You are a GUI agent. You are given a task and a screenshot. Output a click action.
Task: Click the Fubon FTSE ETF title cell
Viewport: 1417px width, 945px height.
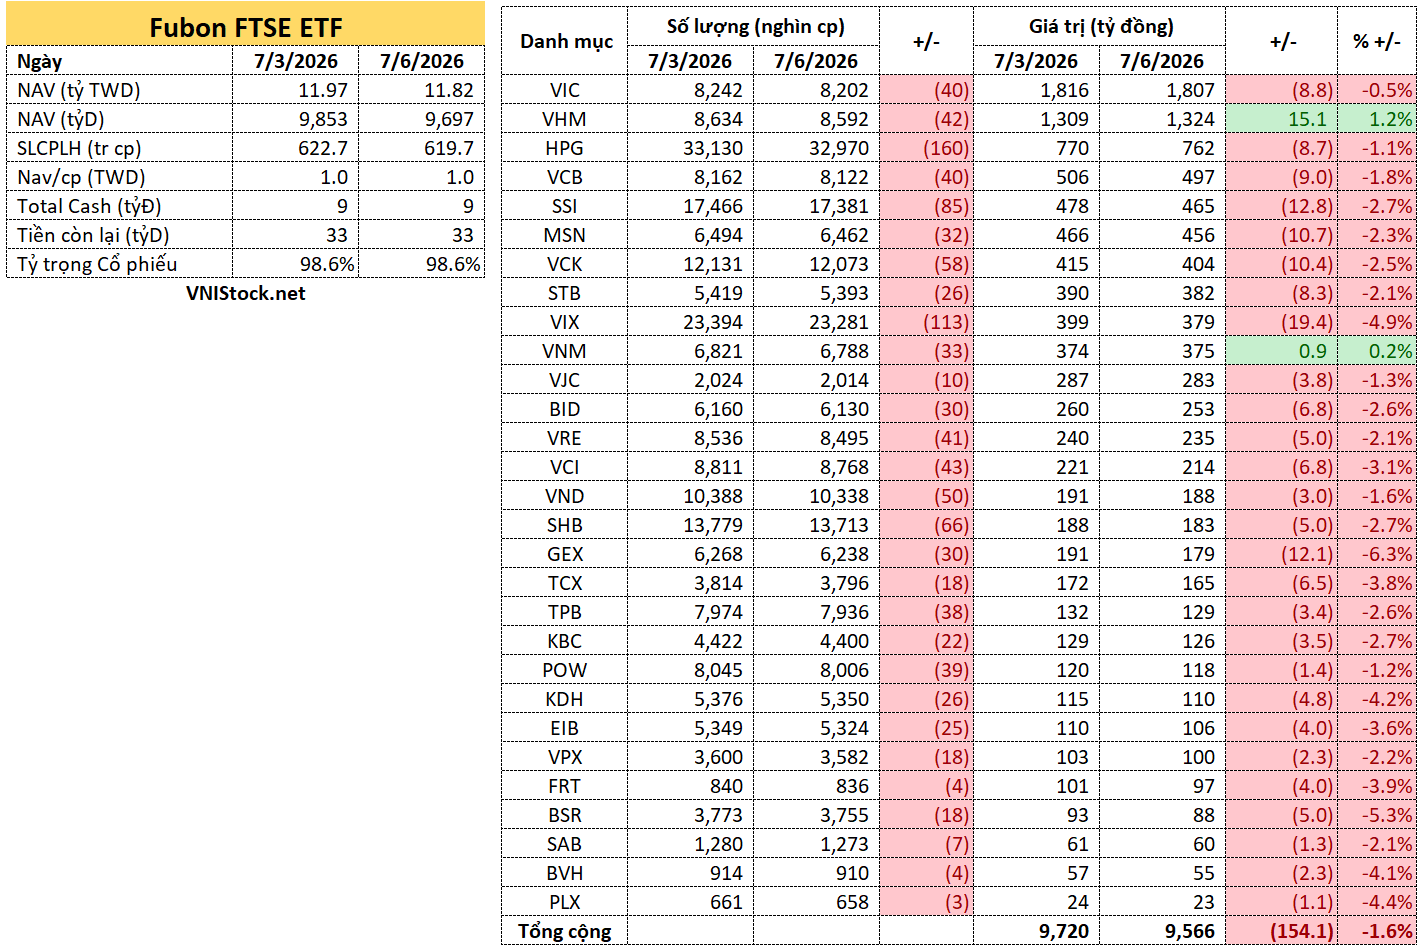click(245, 27)
